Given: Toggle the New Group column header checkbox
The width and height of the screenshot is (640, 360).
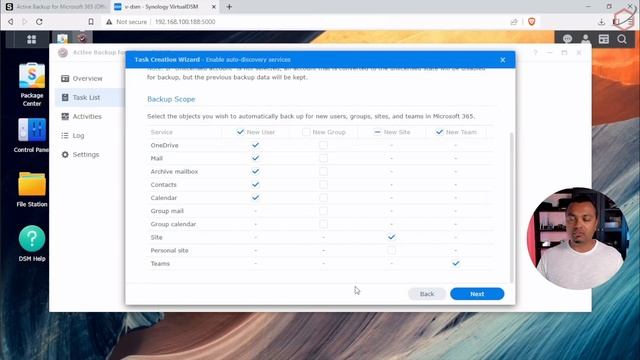Looking at the screenshot, I should click(x=306, y=132).
